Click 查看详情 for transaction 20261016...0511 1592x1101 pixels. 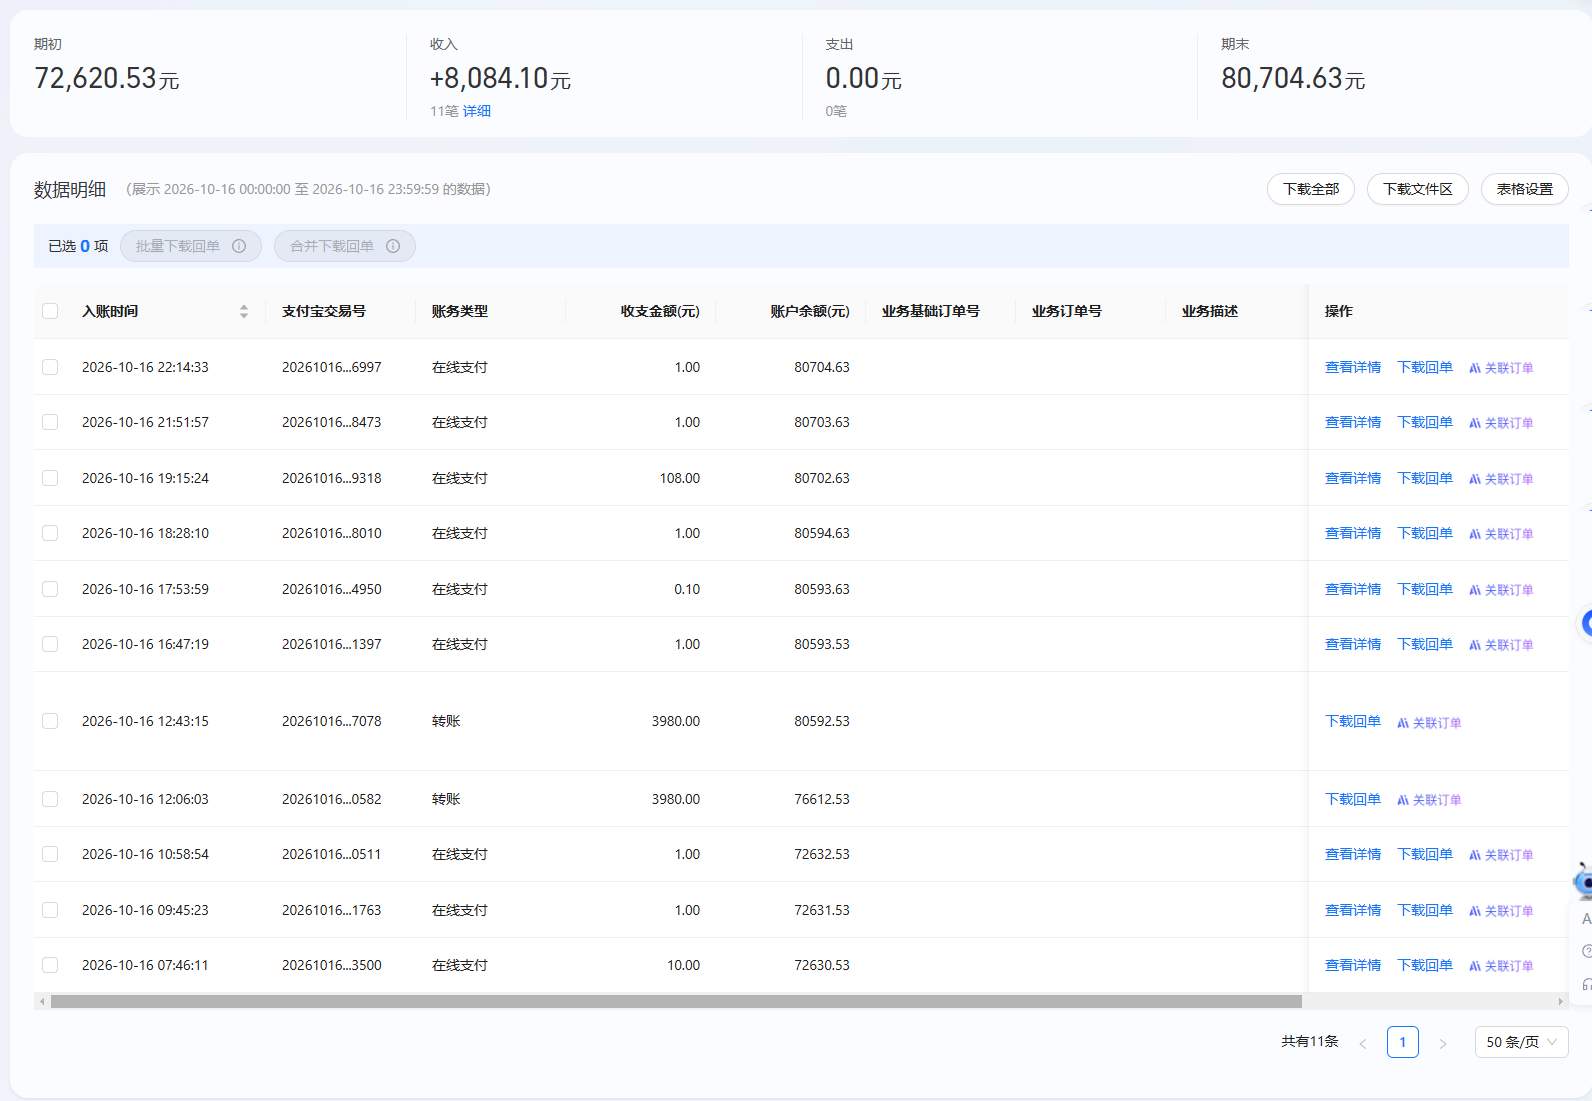pos(1353,854)
